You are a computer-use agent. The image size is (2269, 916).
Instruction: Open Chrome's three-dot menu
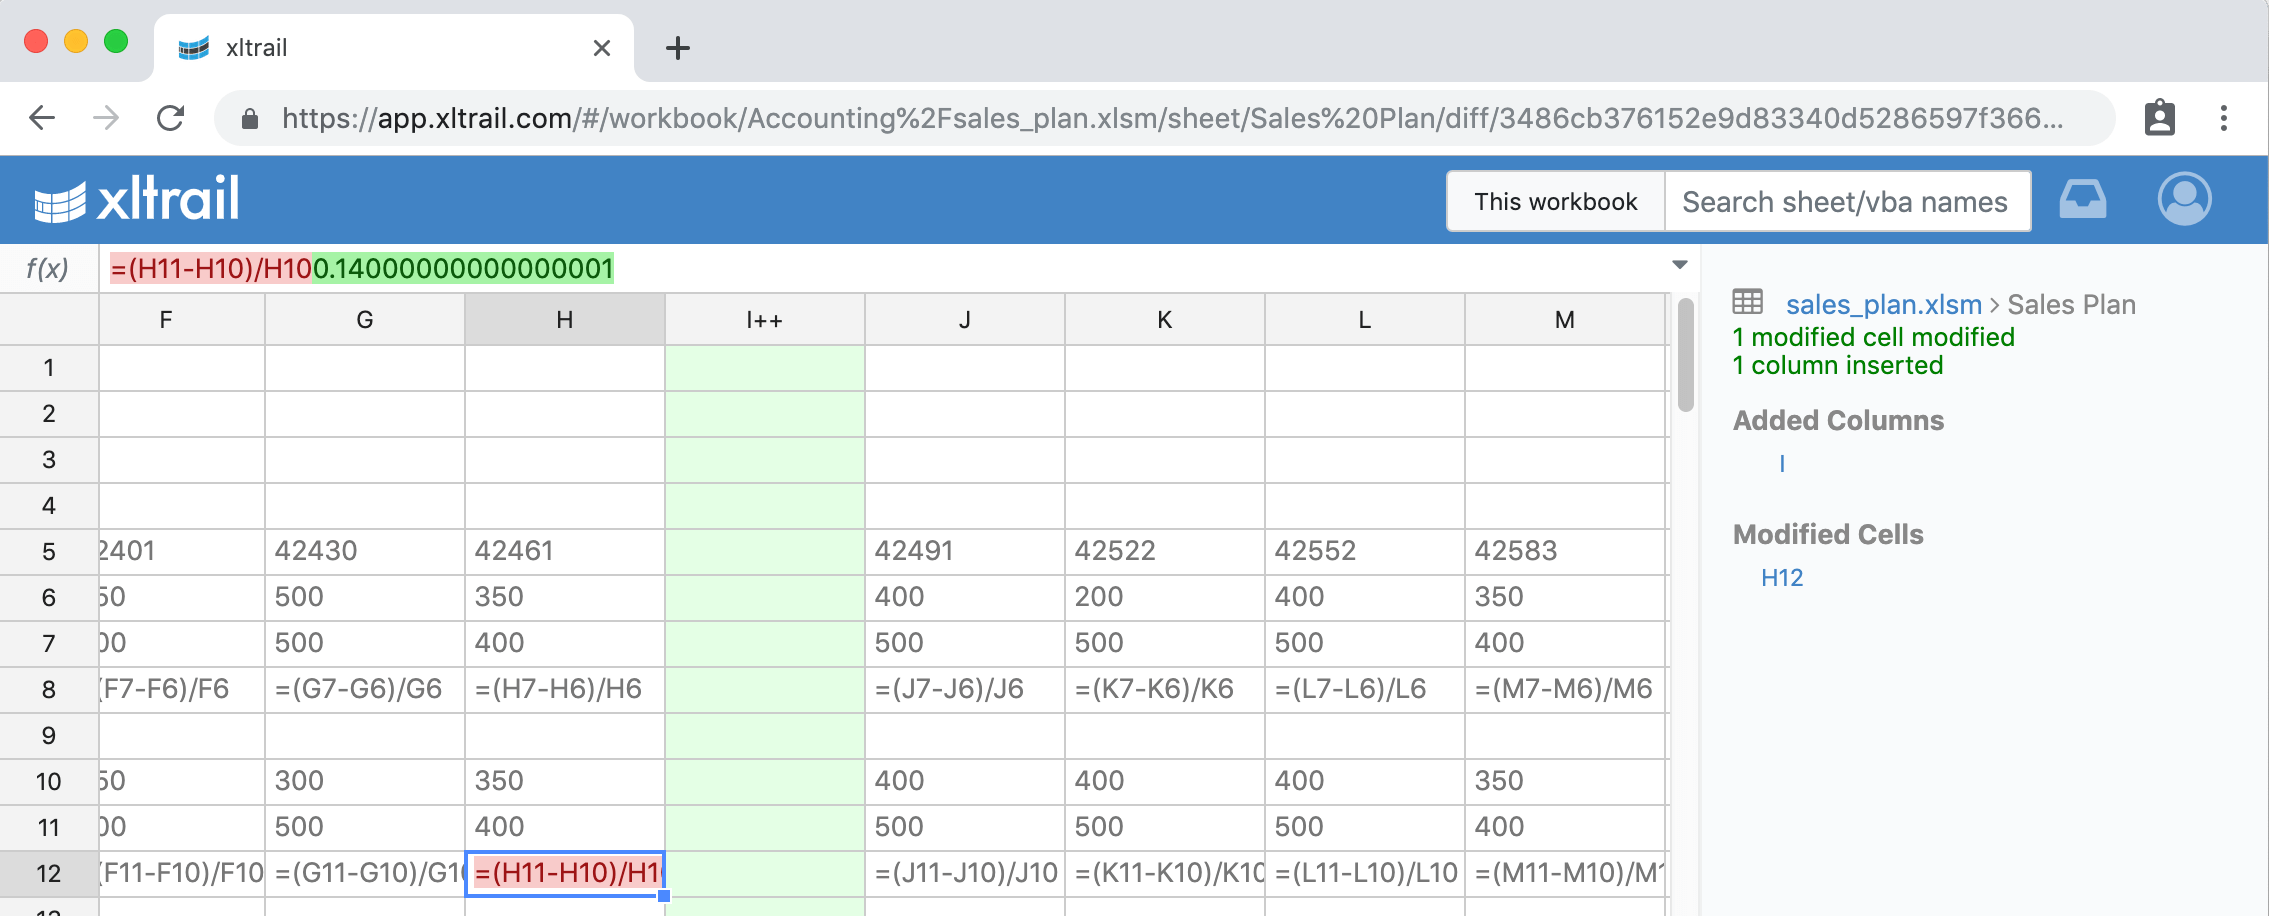(x=2223, y=118)
